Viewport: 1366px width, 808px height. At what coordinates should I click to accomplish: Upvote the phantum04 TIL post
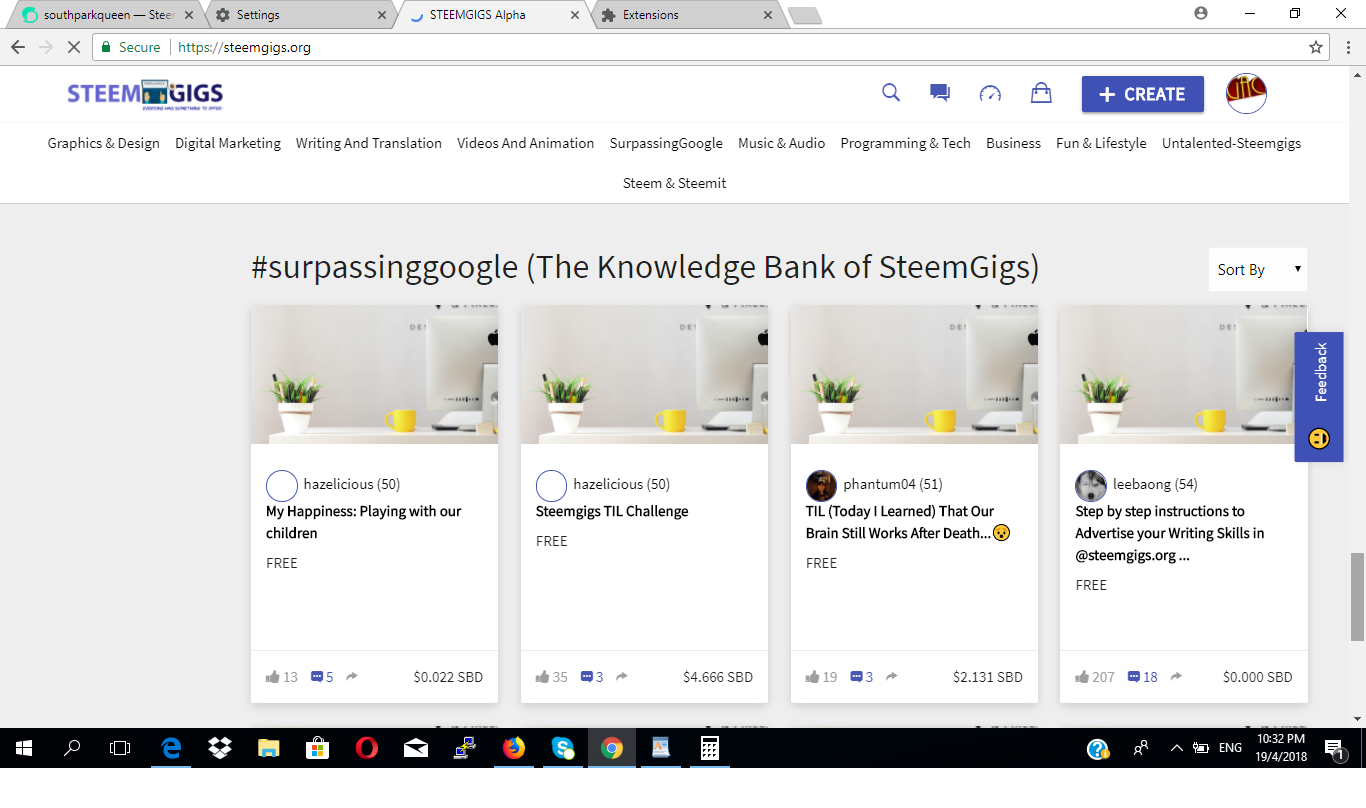click(x=813, y=677)
